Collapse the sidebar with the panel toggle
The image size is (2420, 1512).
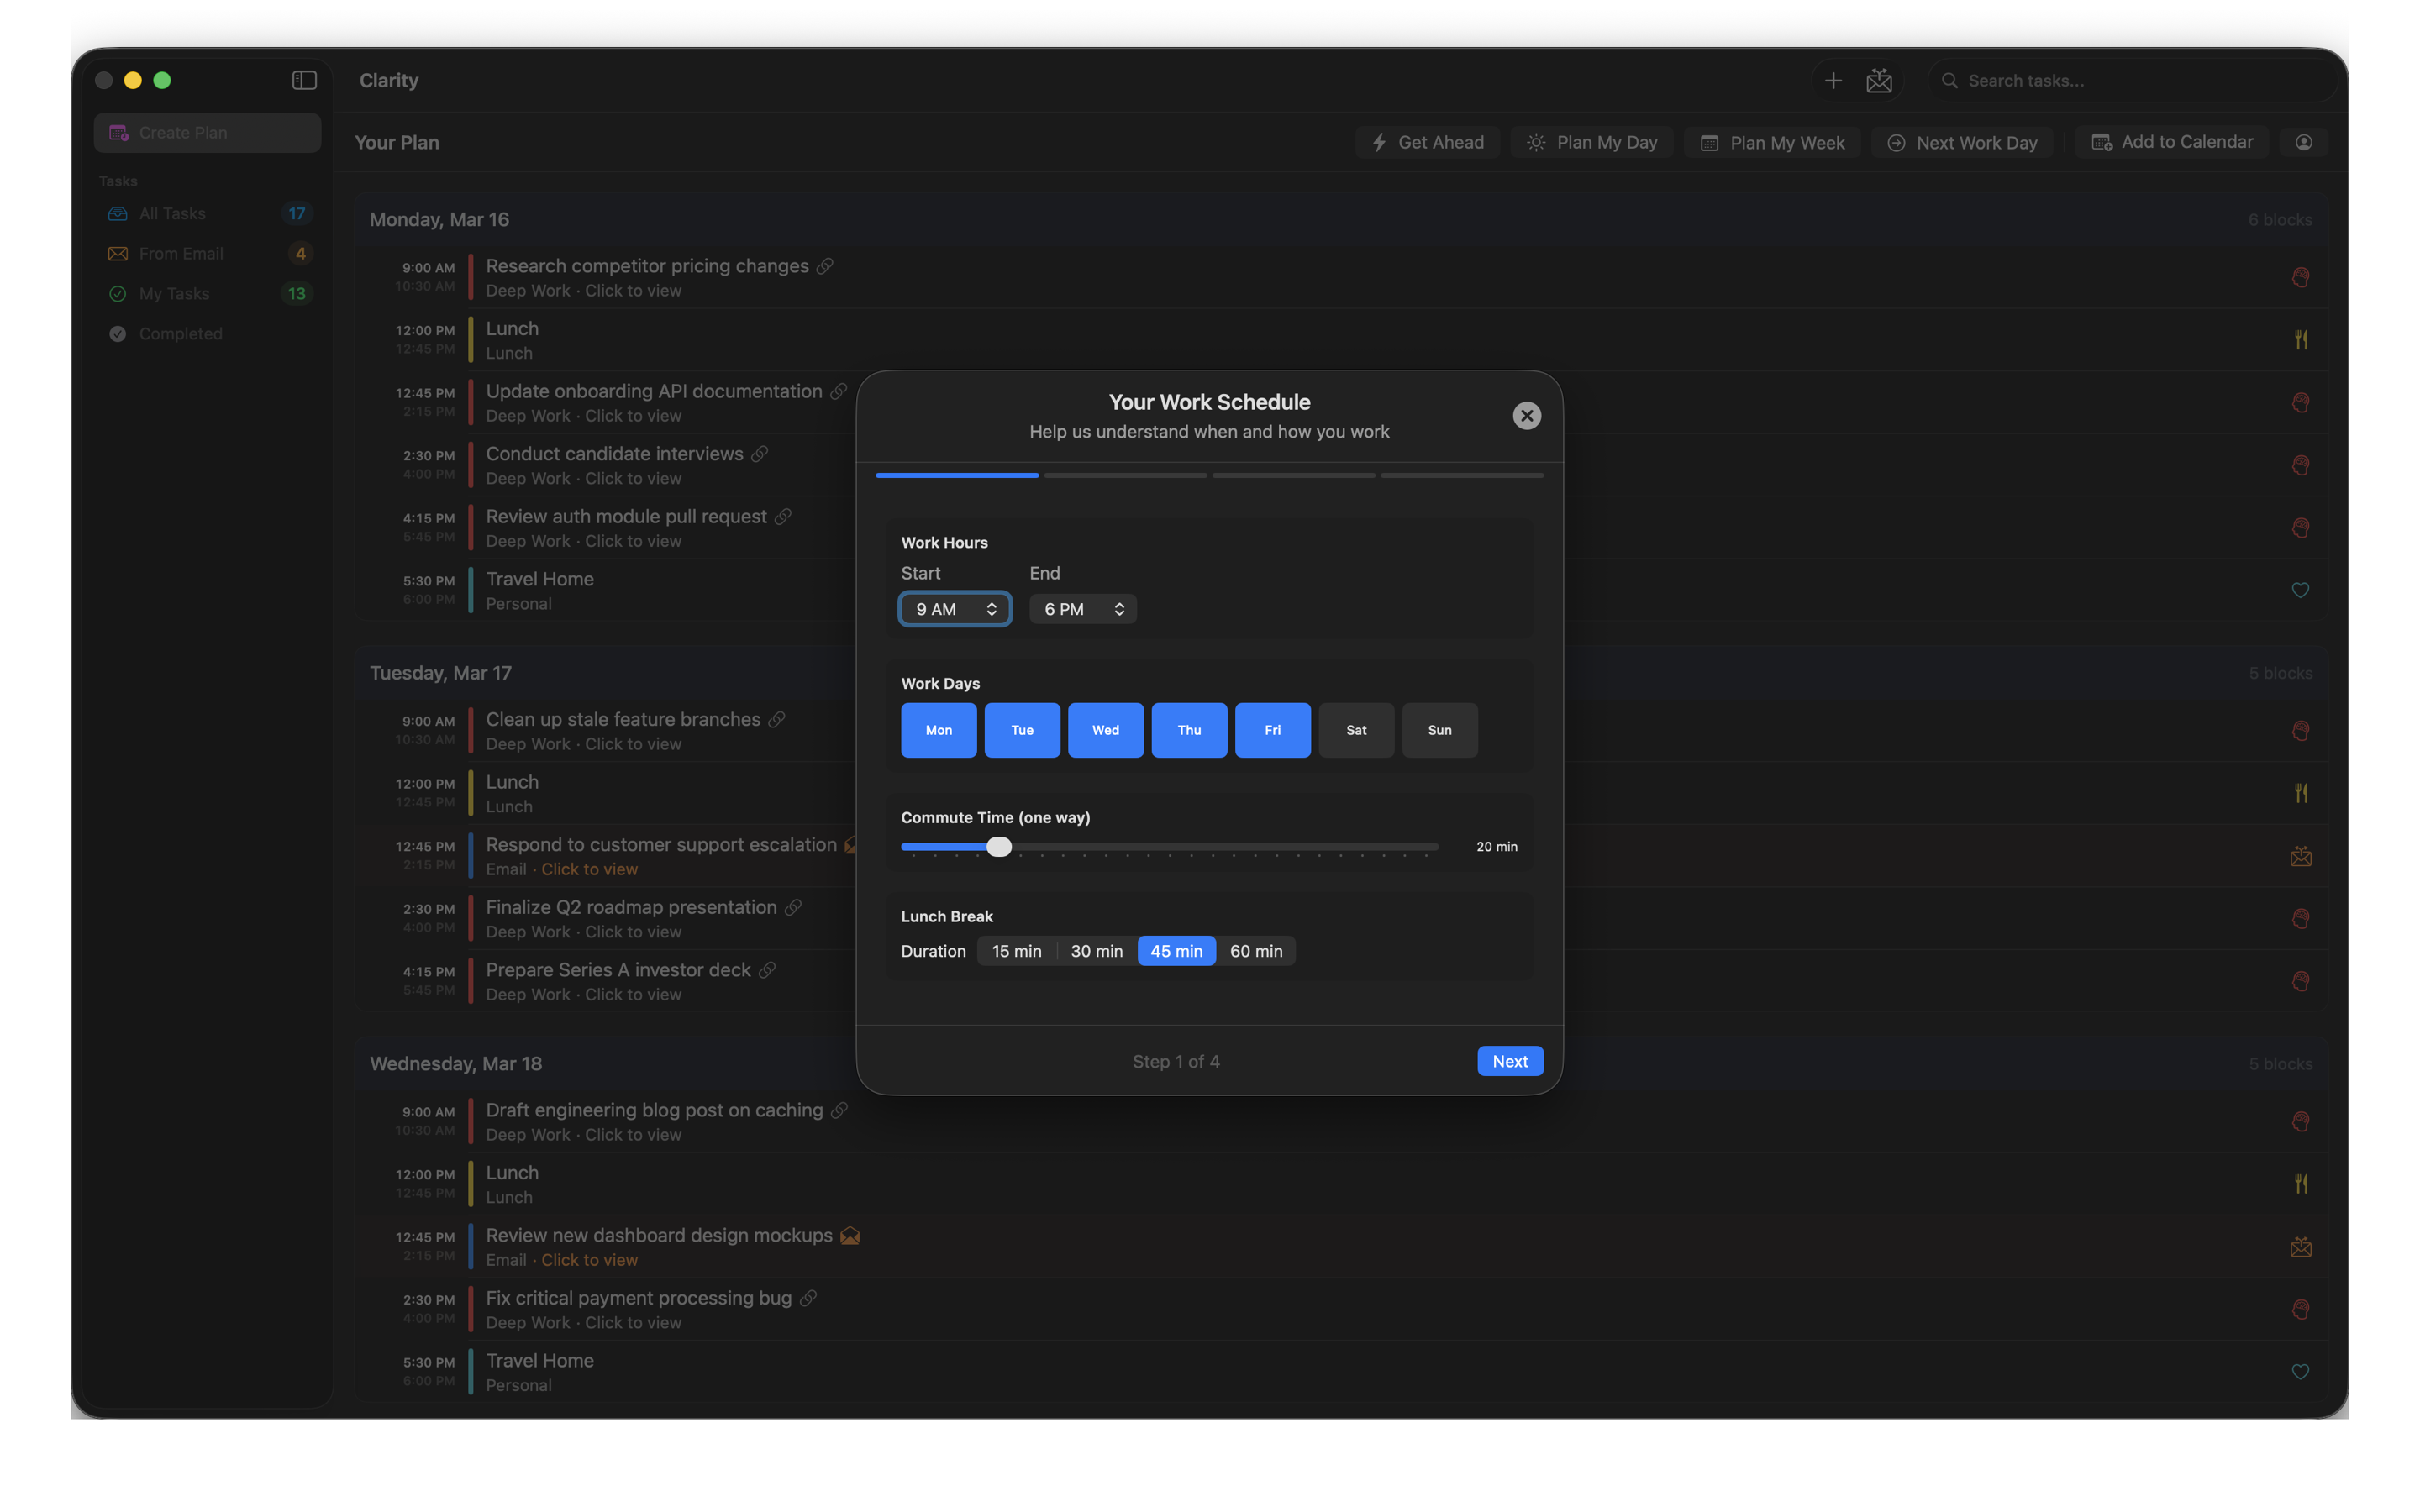(x=303, y=80)
